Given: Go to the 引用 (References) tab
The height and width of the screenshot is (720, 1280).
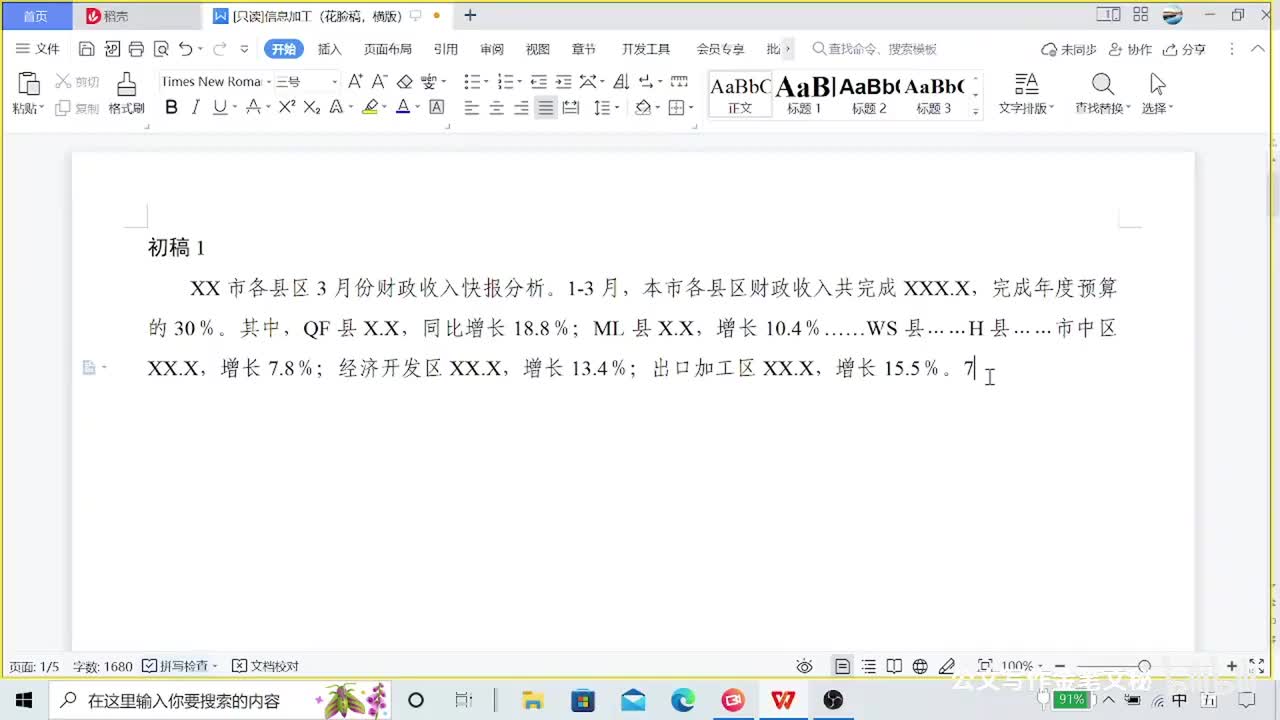Looking at the screenshot, I should (445, 49).
